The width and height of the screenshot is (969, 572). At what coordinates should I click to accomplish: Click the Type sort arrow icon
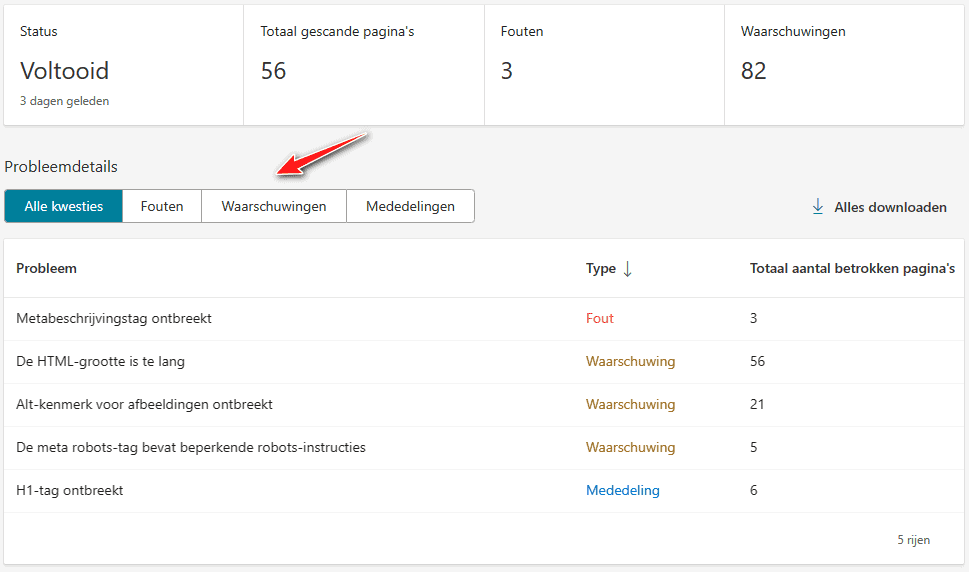627,269
